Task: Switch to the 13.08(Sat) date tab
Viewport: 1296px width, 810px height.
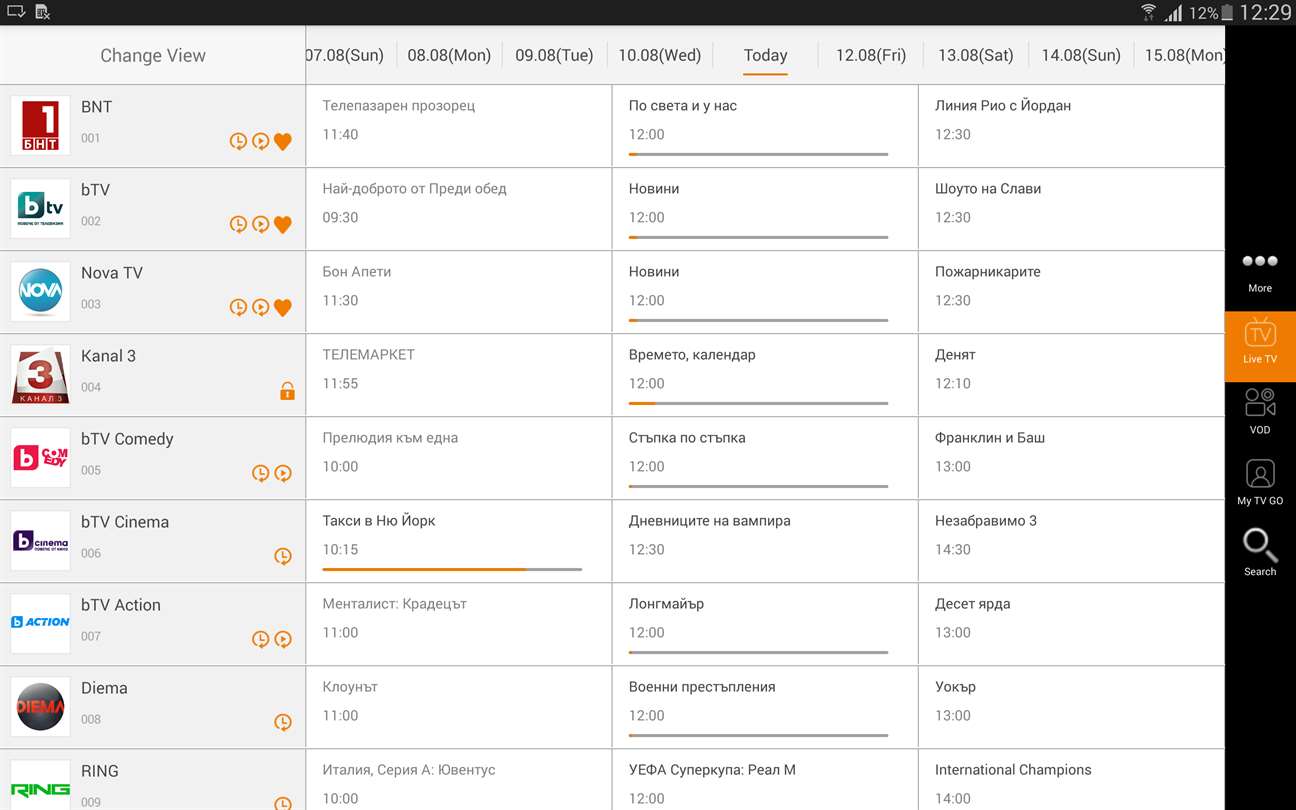Action: coord(976,56)
